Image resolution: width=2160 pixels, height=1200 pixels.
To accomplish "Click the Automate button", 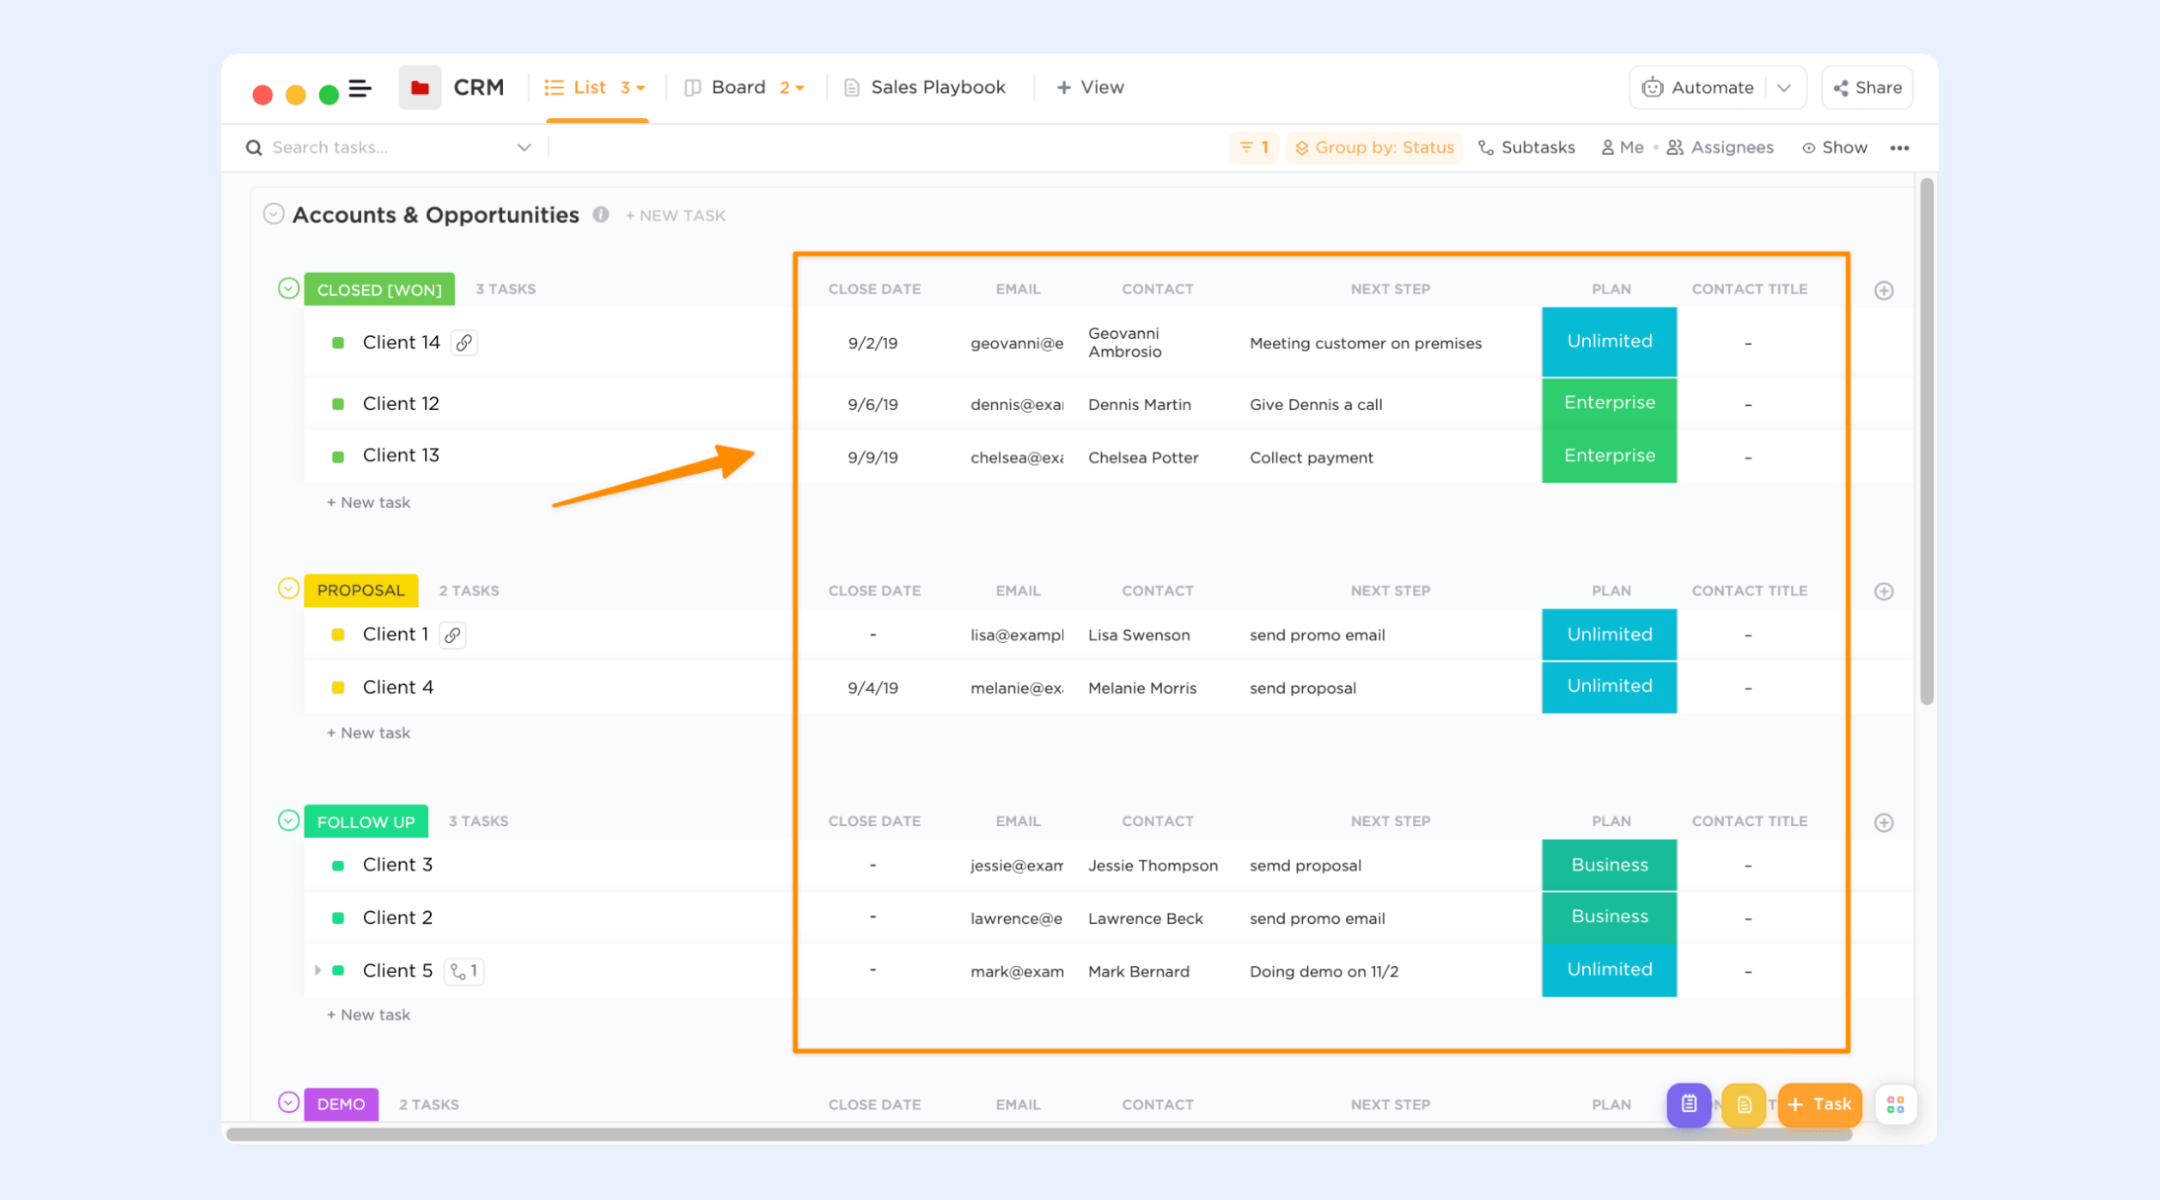I will [1699, 88].
